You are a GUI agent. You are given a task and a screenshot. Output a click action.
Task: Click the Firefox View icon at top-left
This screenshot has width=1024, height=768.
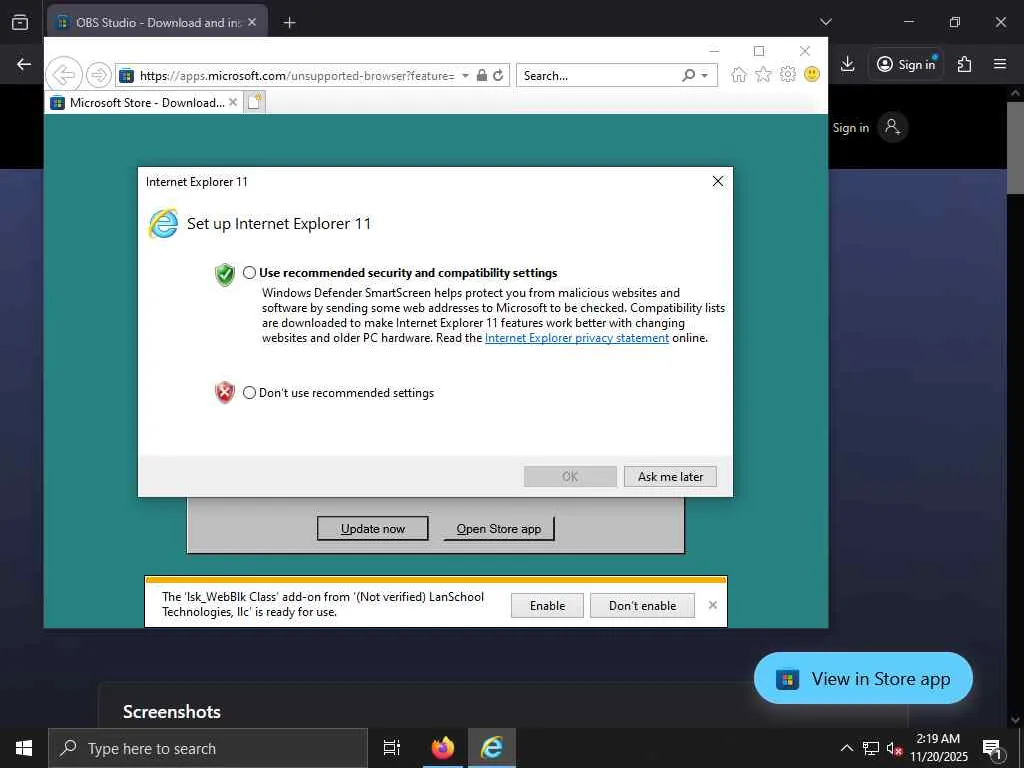20,22
